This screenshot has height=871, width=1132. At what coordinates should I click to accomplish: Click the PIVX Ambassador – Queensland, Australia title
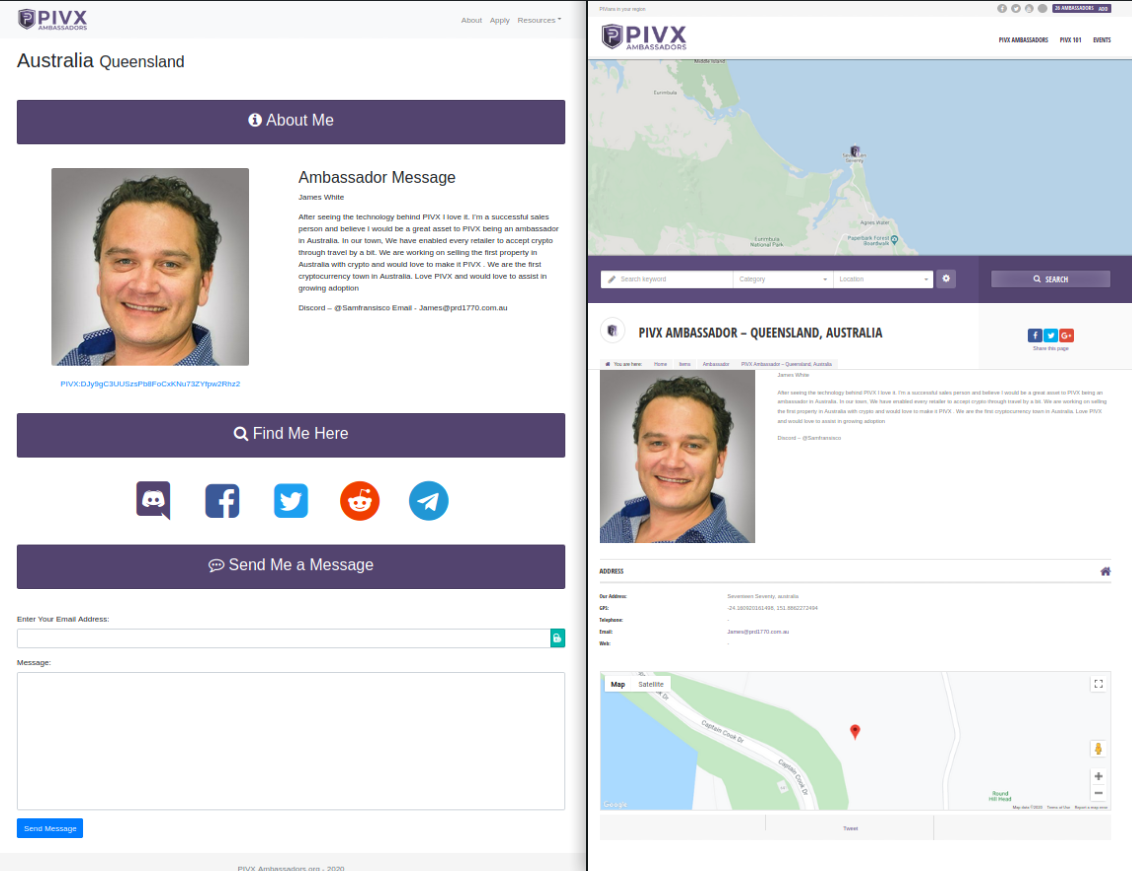point(760,333)
